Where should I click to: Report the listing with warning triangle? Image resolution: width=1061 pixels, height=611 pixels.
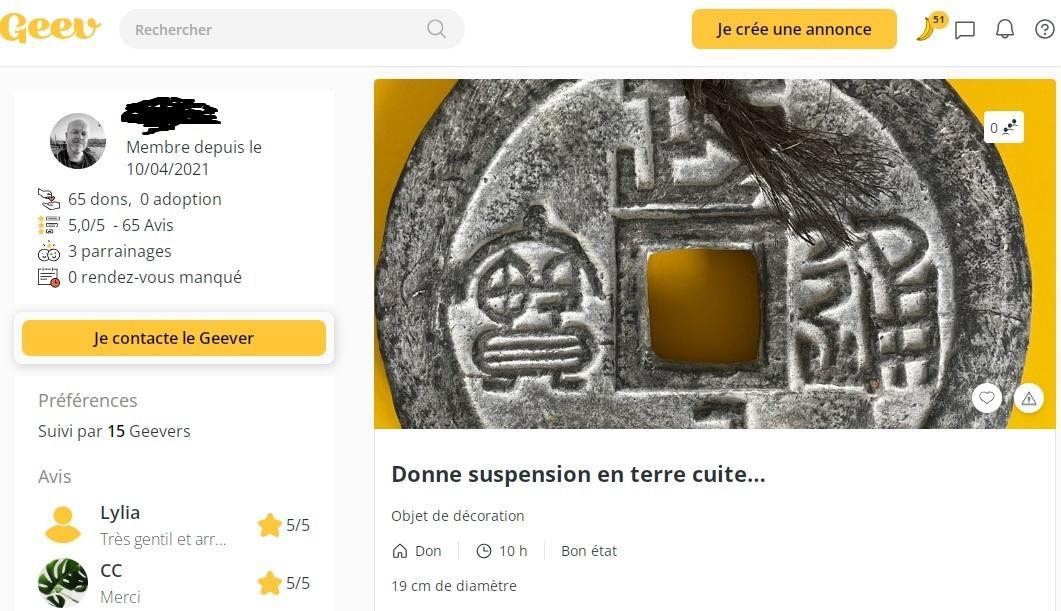pyautogui.click(x=1029, y=399)
